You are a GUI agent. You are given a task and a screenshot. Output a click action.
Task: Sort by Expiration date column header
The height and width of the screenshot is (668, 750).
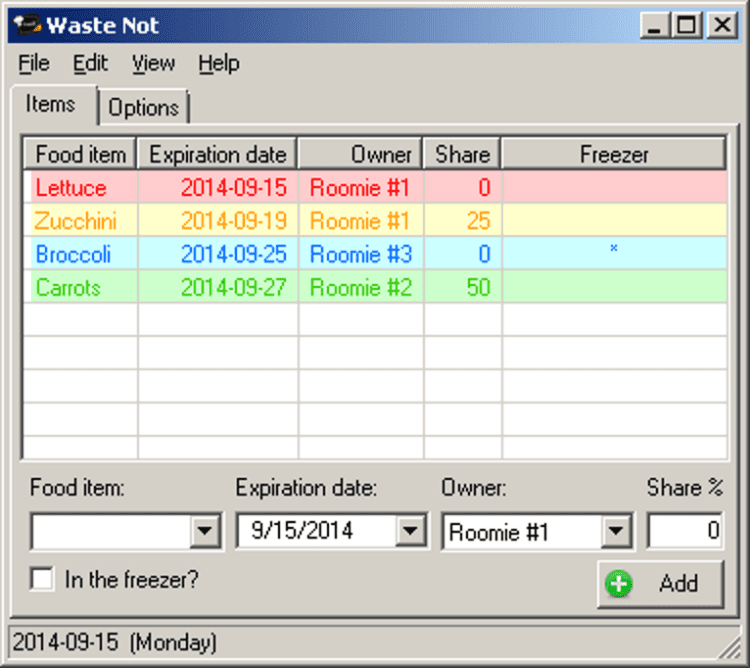pos(218,154)
